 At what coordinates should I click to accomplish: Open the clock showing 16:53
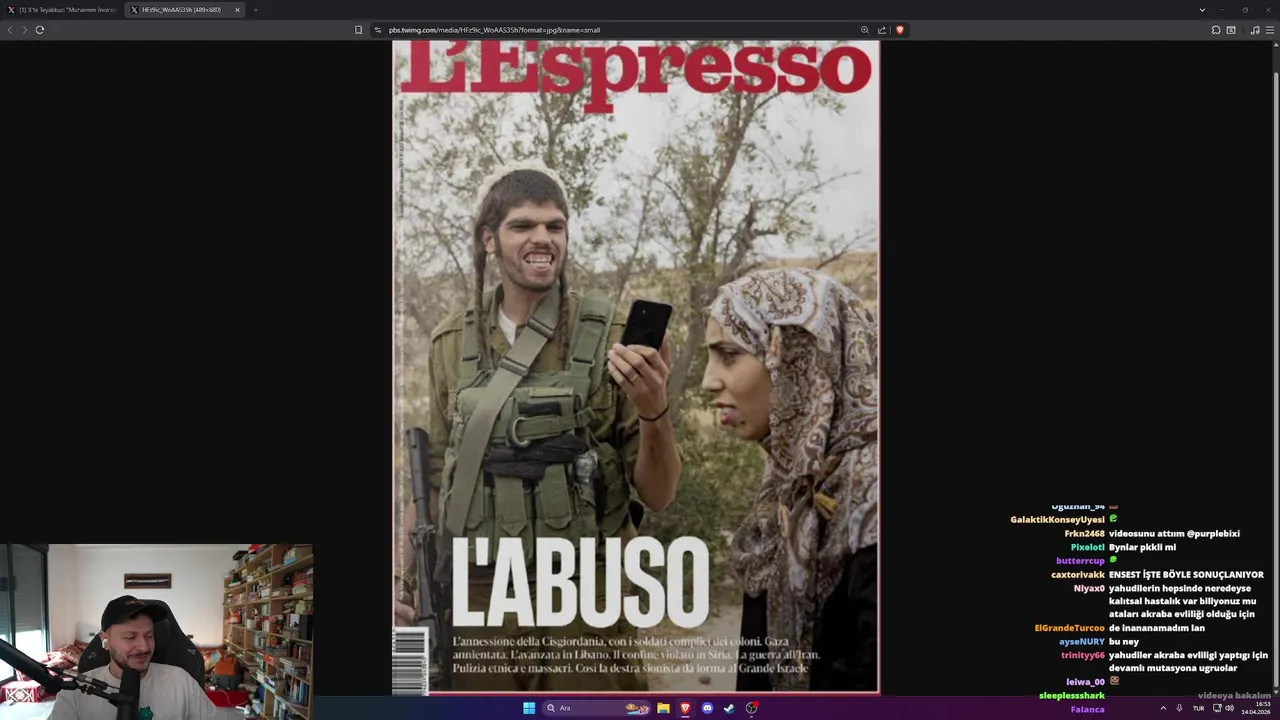pyautogui.click(x=1256, y=708)
